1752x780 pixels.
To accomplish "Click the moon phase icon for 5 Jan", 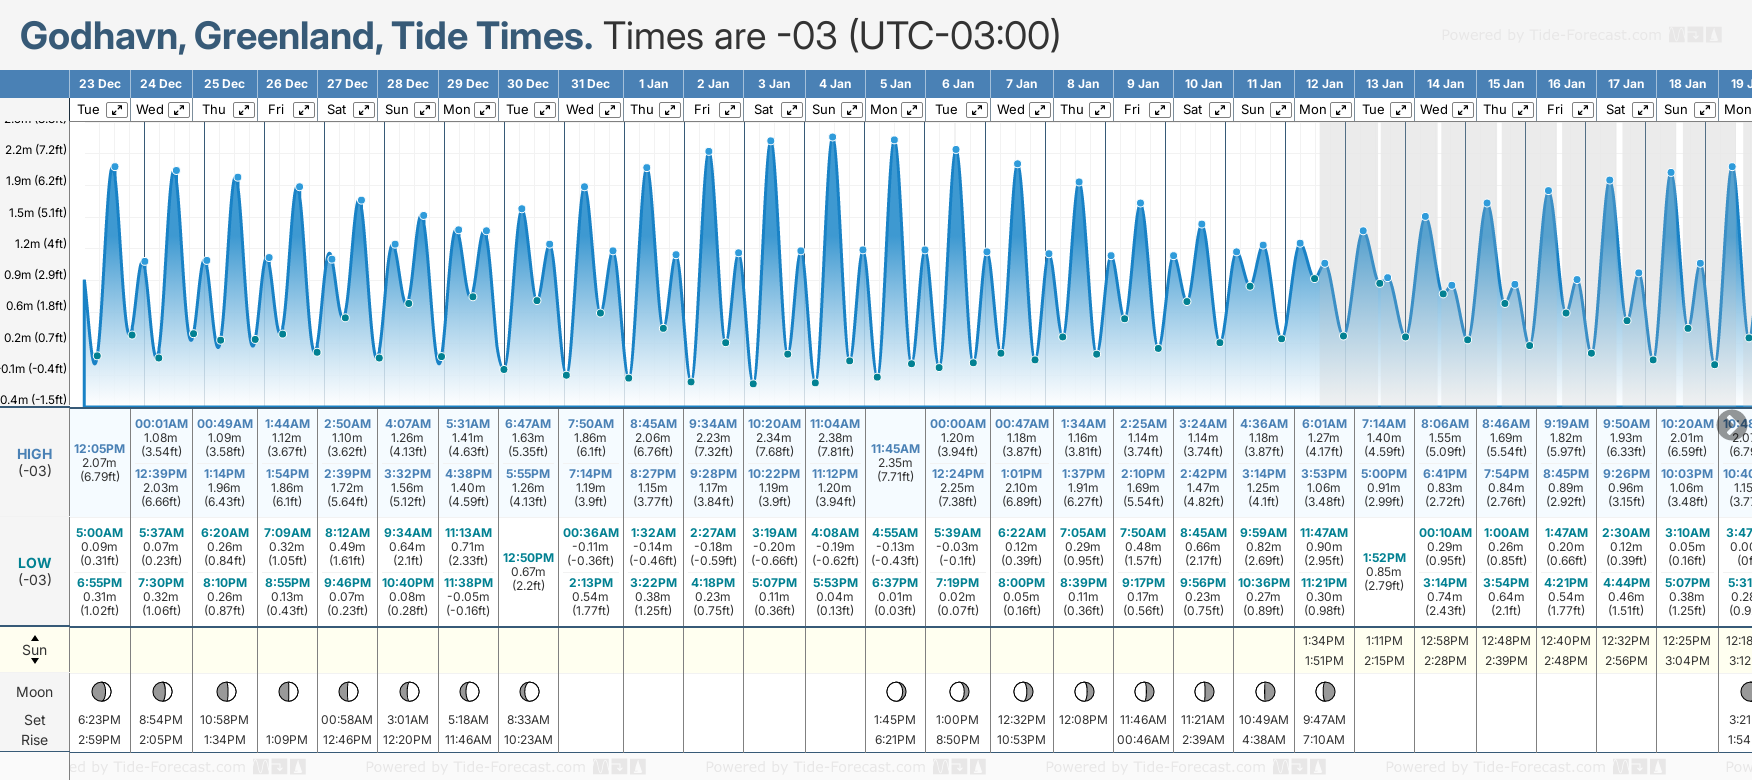I will click(896, 691).
